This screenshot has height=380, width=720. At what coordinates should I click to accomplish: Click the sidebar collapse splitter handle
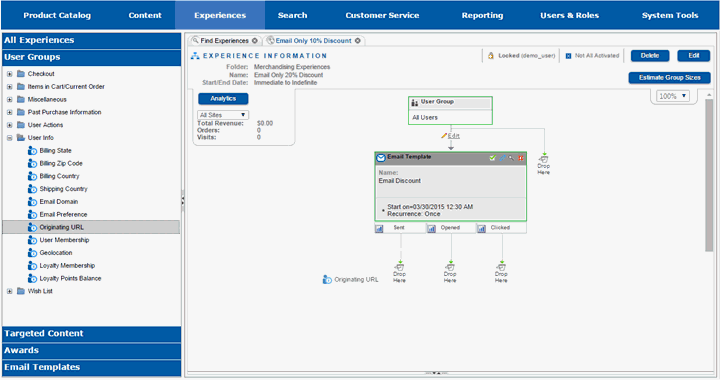[x=183, y=201]
